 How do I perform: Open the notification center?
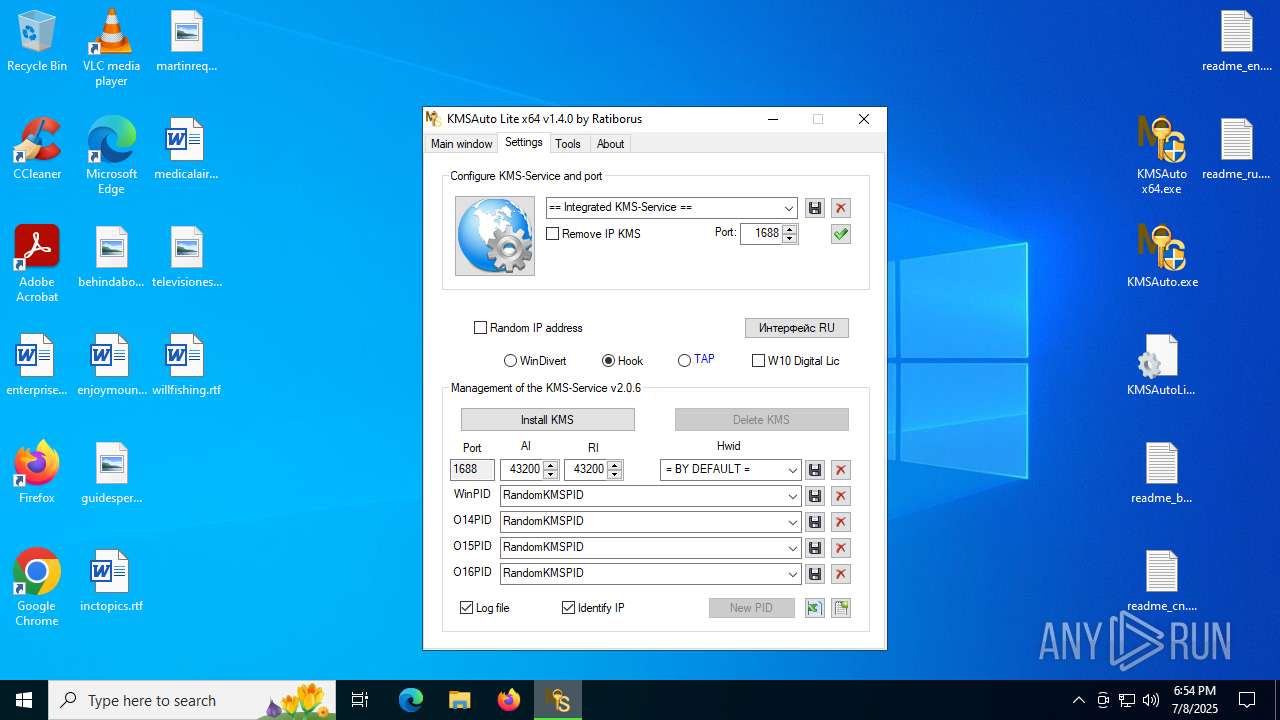[x=1247, y=700]
